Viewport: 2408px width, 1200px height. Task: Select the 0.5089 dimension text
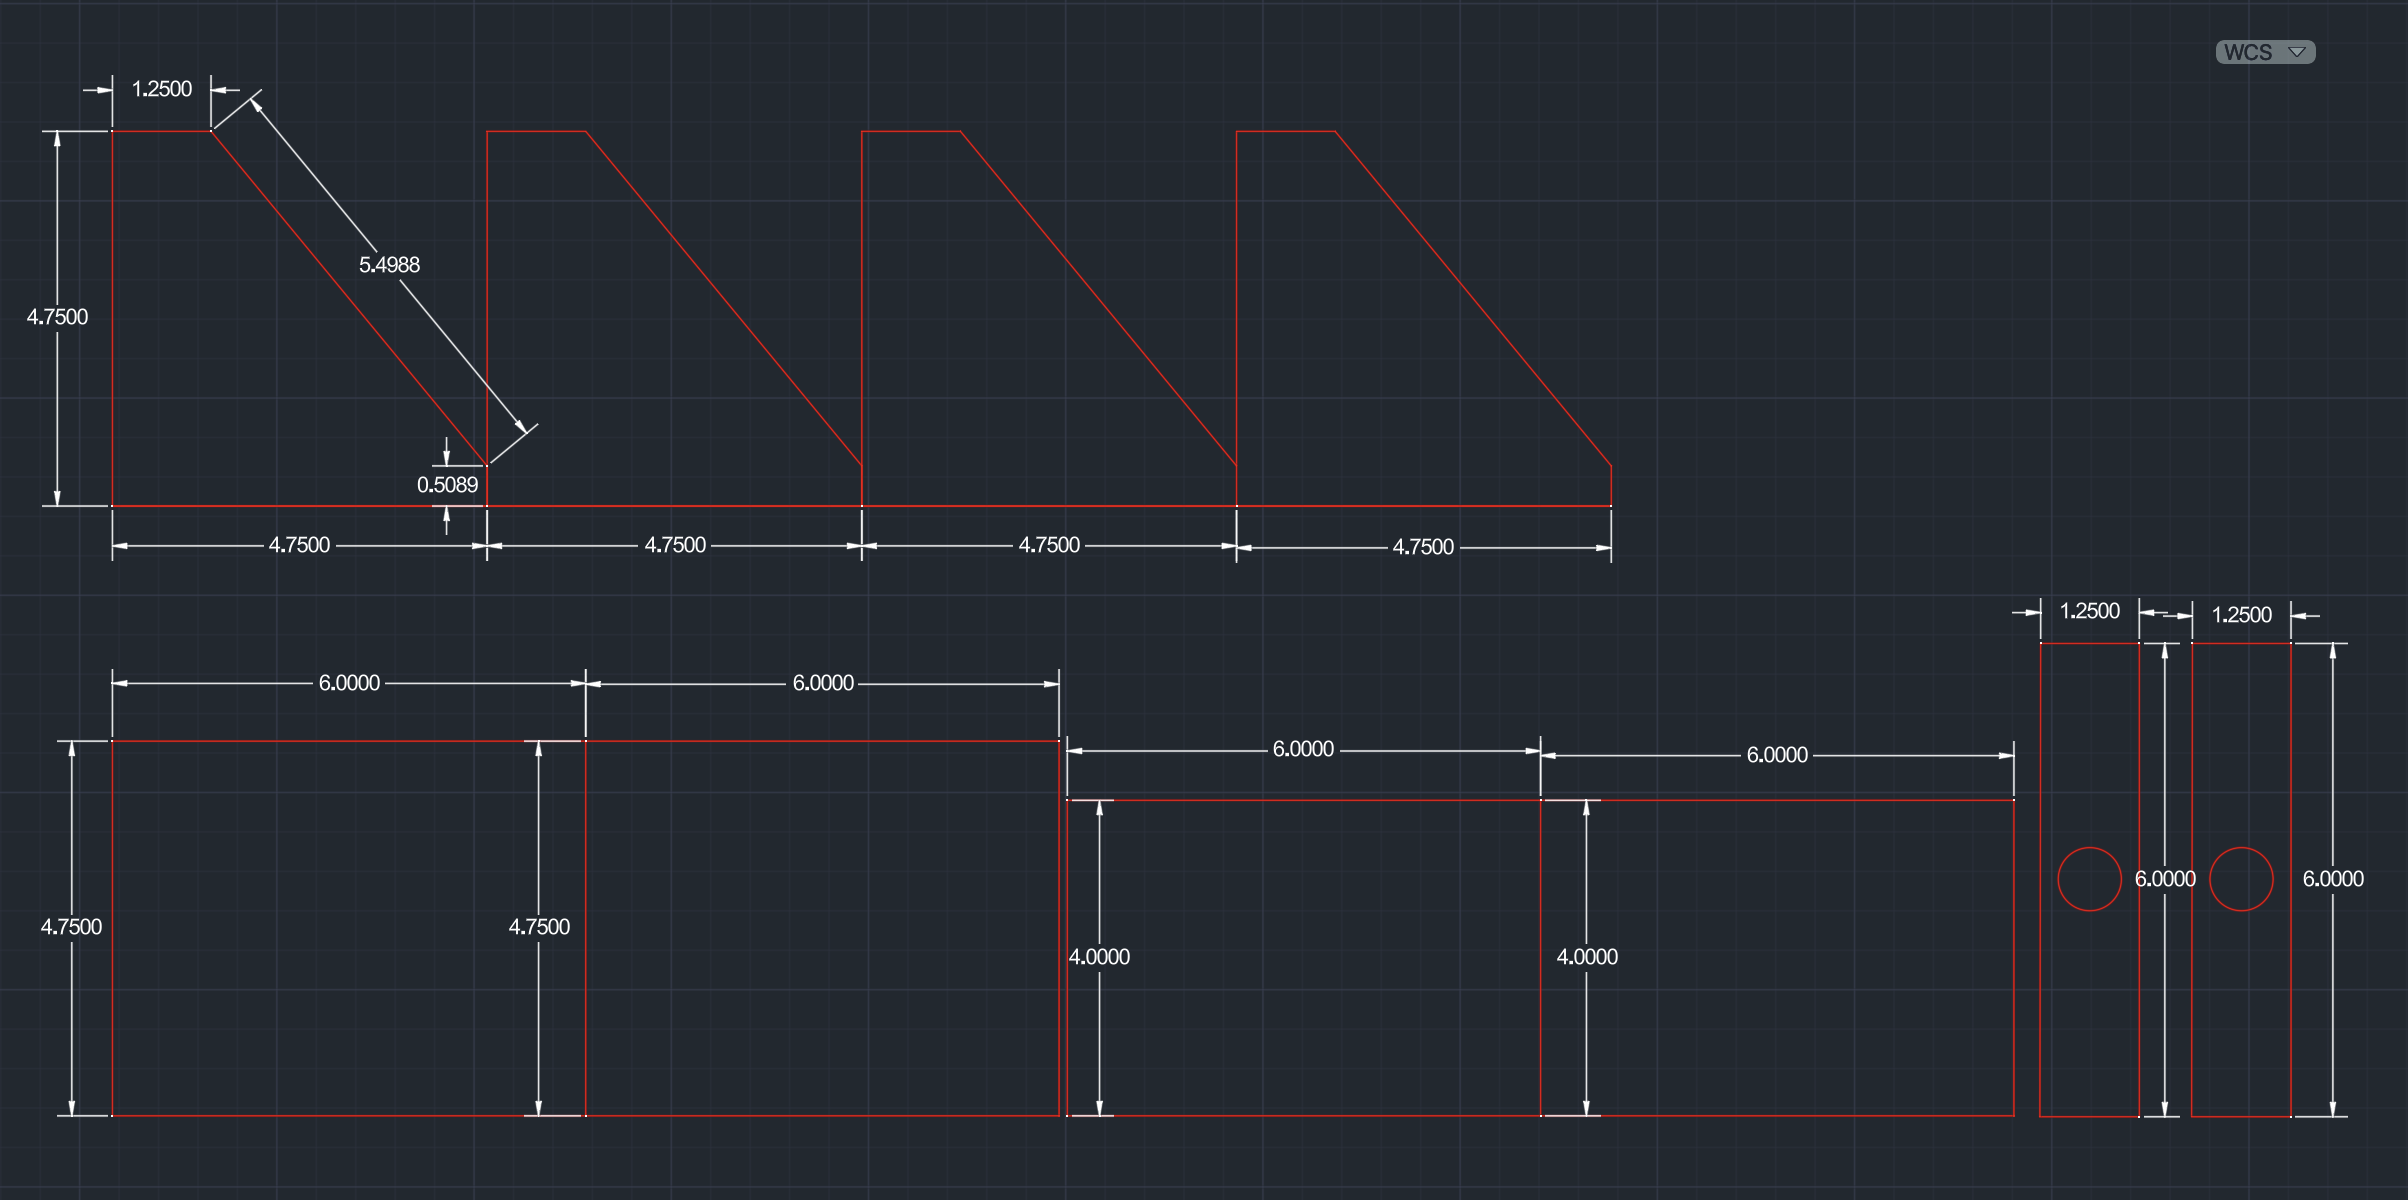click(x=447, y=485)
